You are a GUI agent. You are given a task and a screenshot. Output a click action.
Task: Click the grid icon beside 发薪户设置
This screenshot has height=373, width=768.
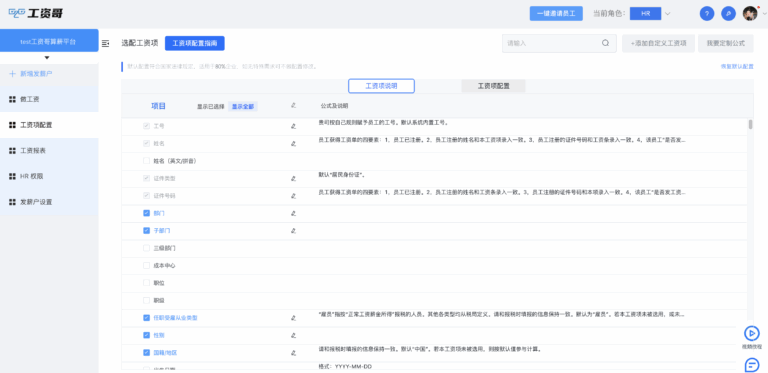click(x=12, y=202)
